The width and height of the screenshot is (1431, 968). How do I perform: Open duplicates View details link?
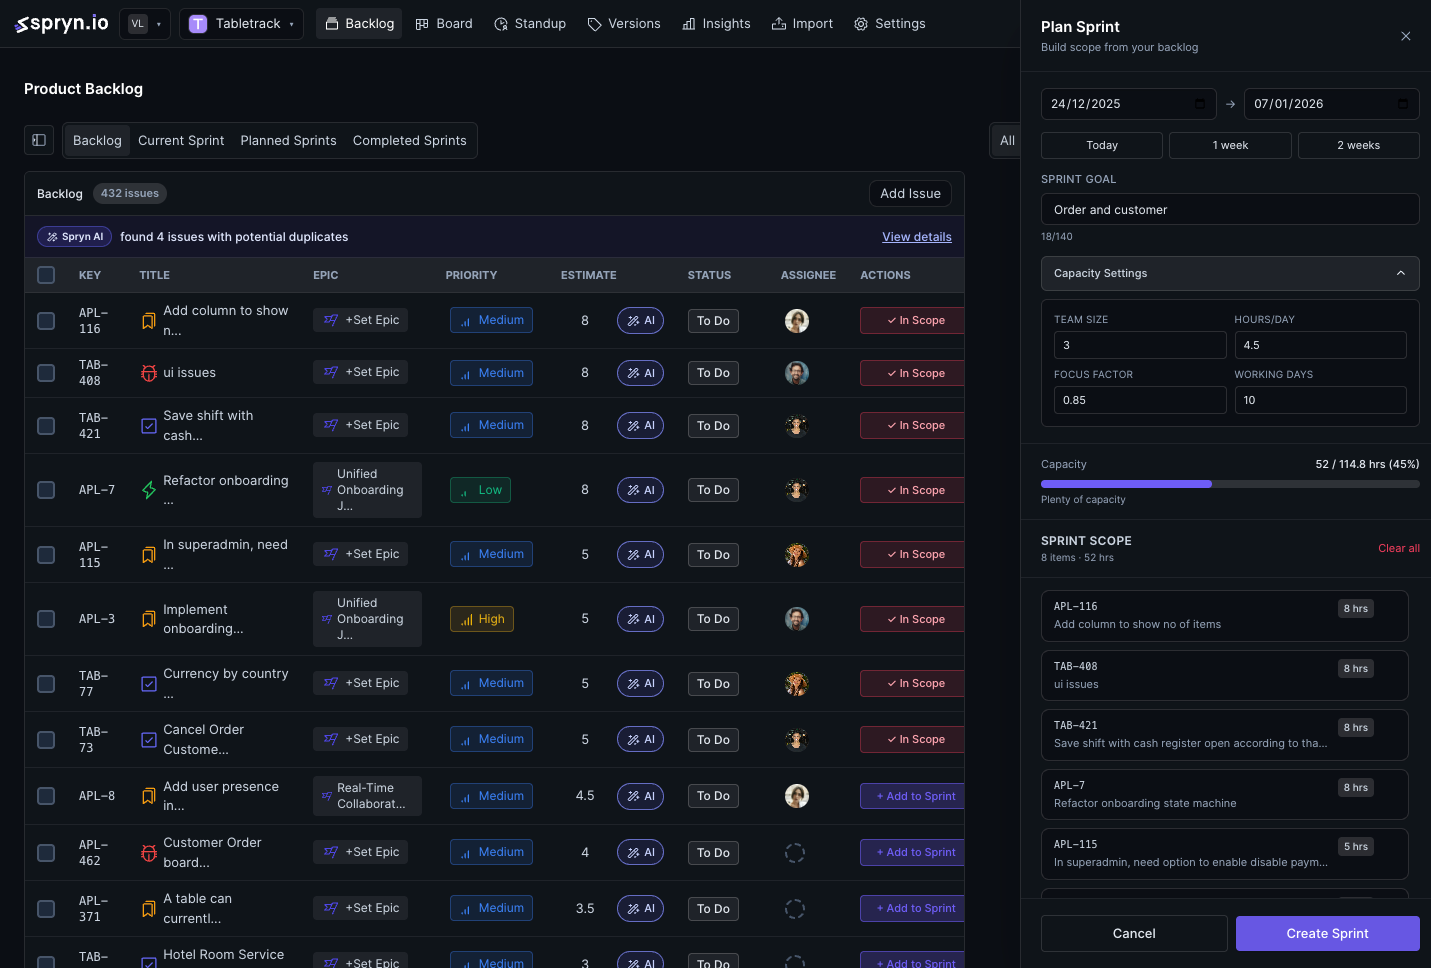tap(916, 236)
